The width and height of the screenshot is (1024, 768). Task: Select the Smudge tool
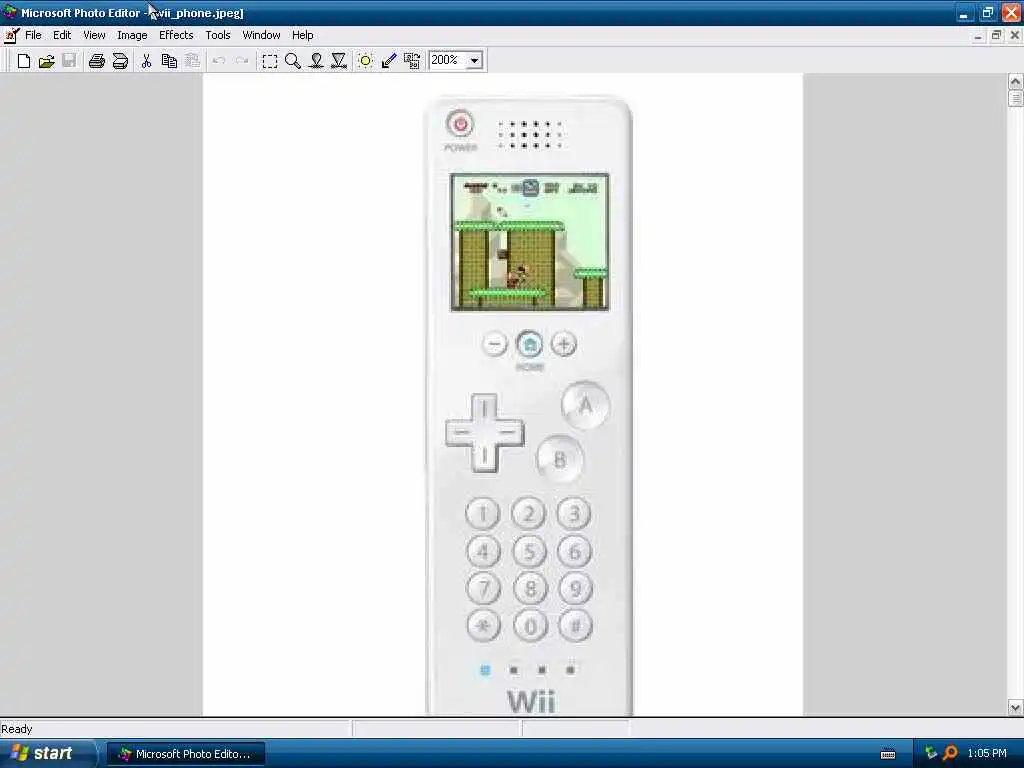point(316,61)
